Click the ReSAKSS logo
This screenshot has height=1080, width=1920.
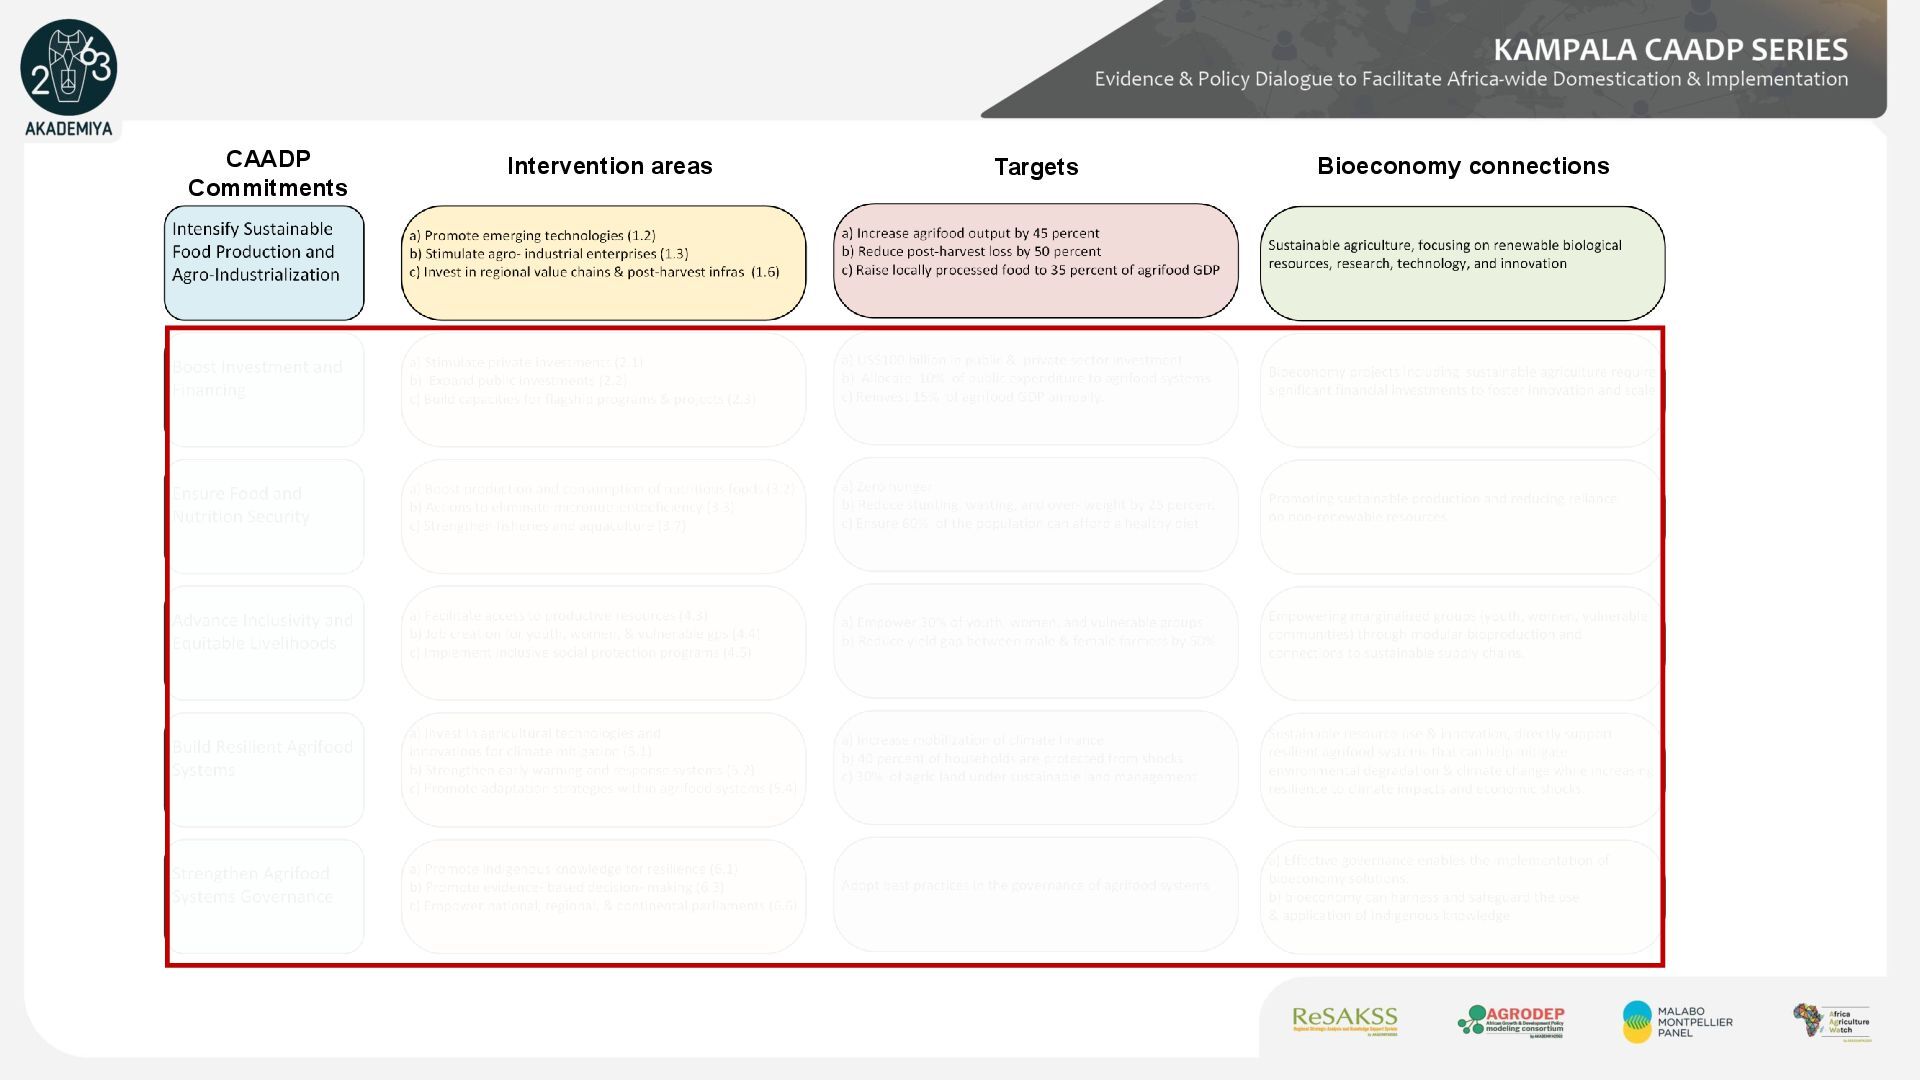click(1344, 1021)
